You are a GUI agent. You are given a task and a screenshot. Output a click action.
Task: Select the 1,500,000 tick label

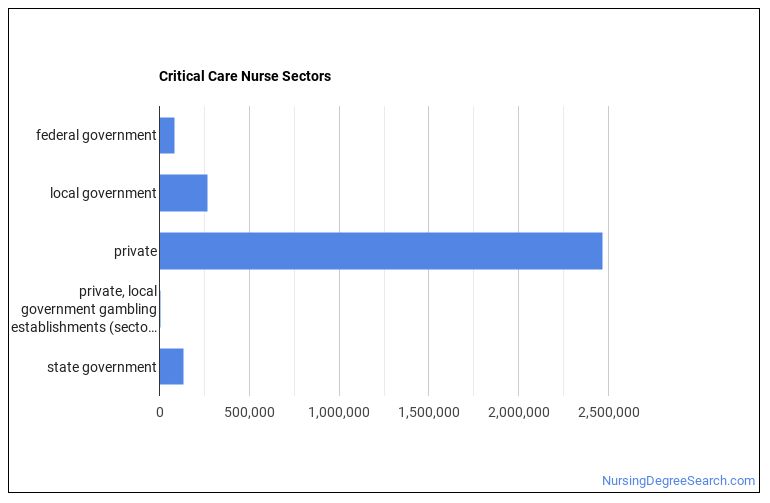428,412
